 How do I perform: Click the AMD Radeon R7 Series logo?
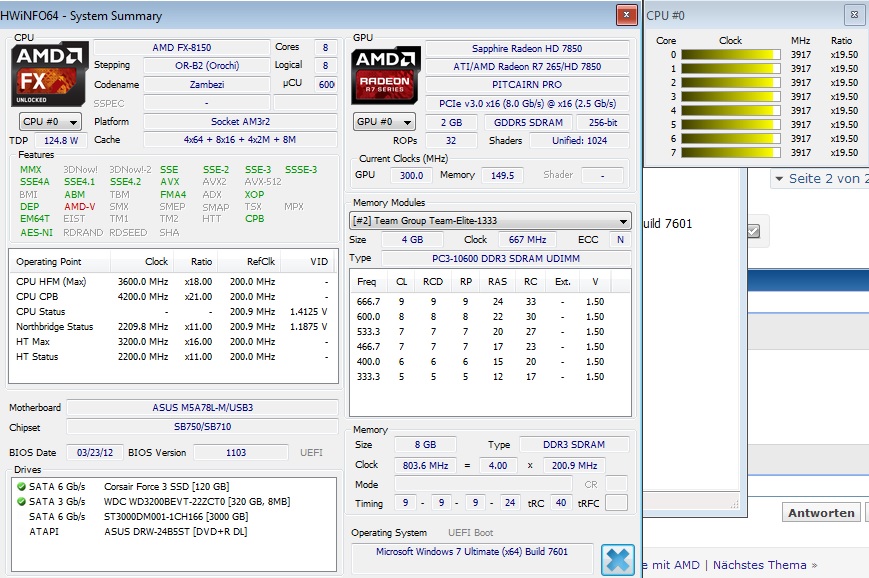(x=385, y=75)
